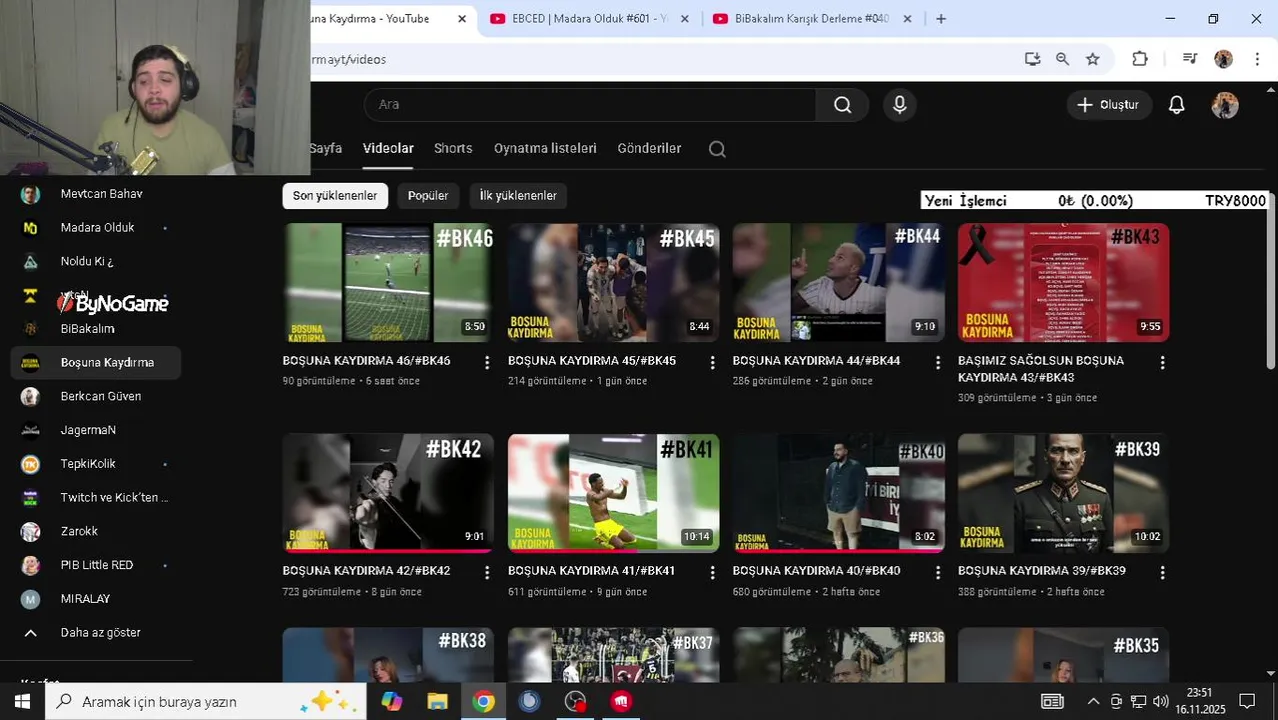Open video title BOŞUNA KAYDIRMA 44/#BK44

816,361
